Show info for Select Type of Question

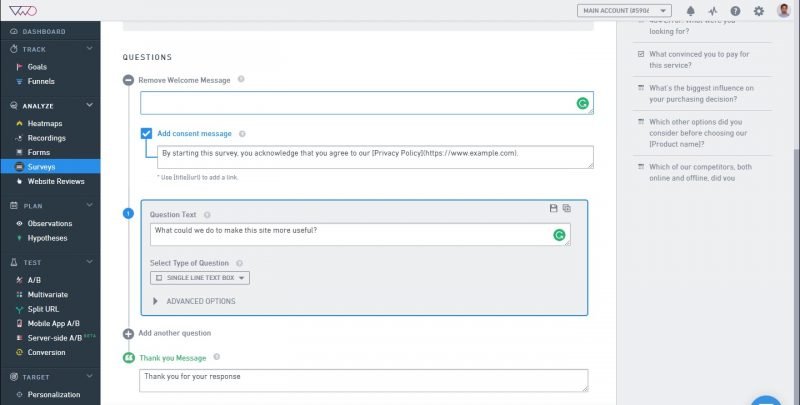[239, 263]
